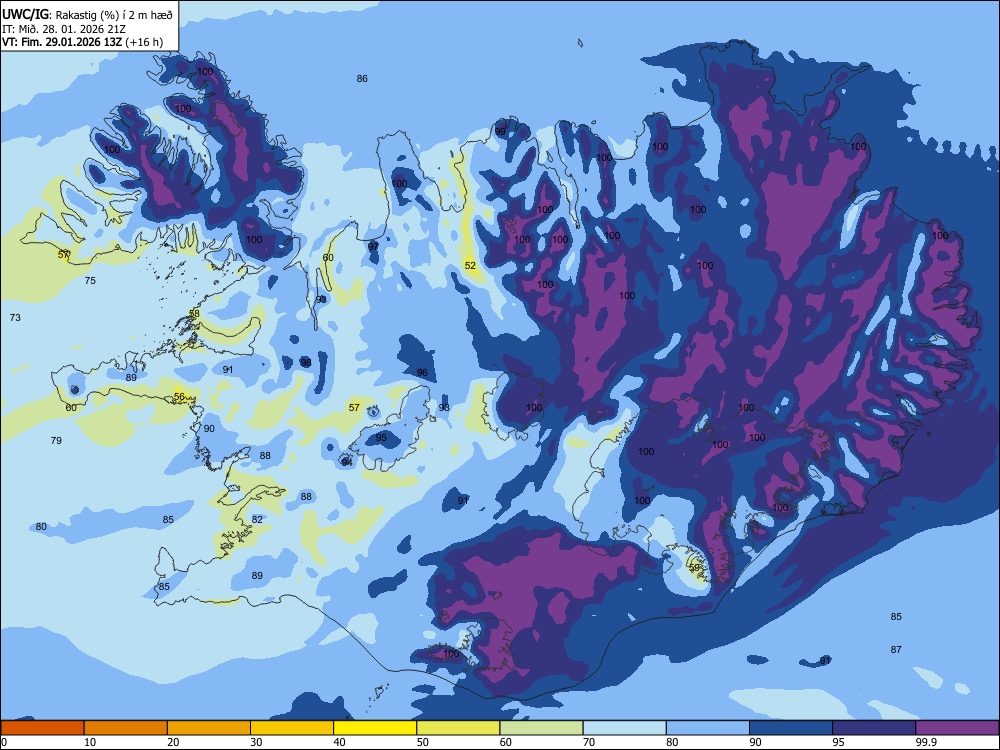This screenshot has width=1000, height=750.
Task: Click the legend tick label 20
Action: click(173, 742)
